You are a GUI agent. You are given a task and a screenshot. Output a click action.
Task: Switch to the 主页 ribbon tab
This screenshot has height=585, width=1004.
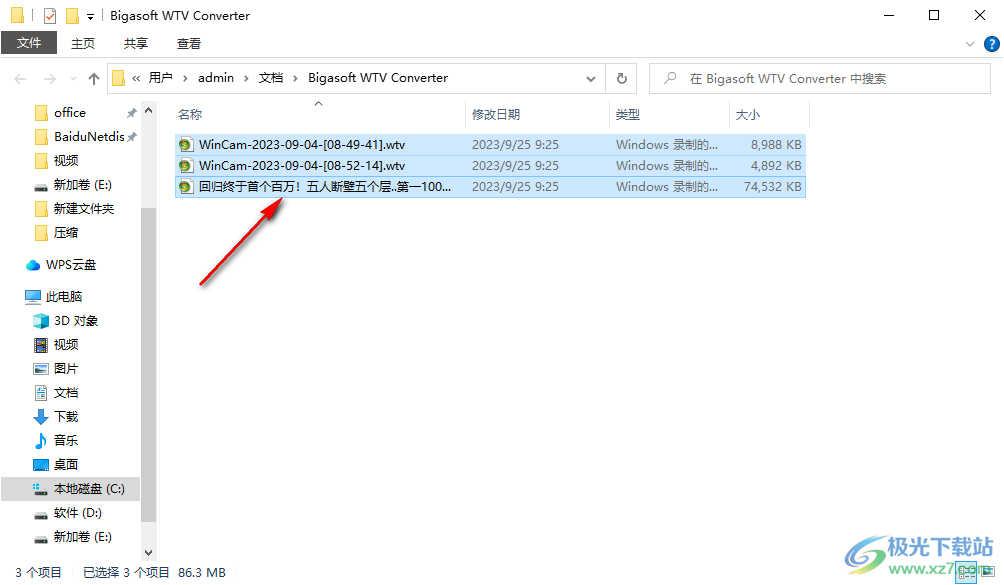(83, 43)
